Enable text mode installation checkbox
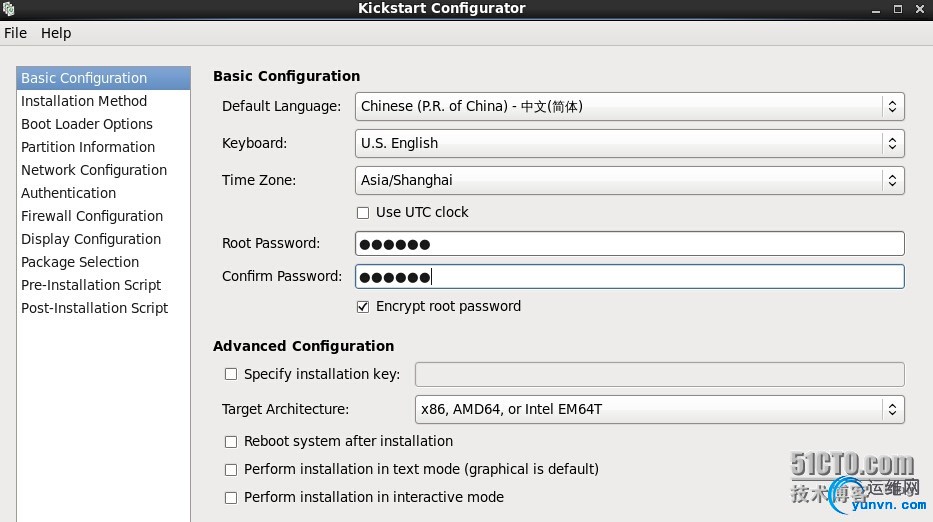The width and height of the screenshot is (933, 522). [x=231, y=469]
